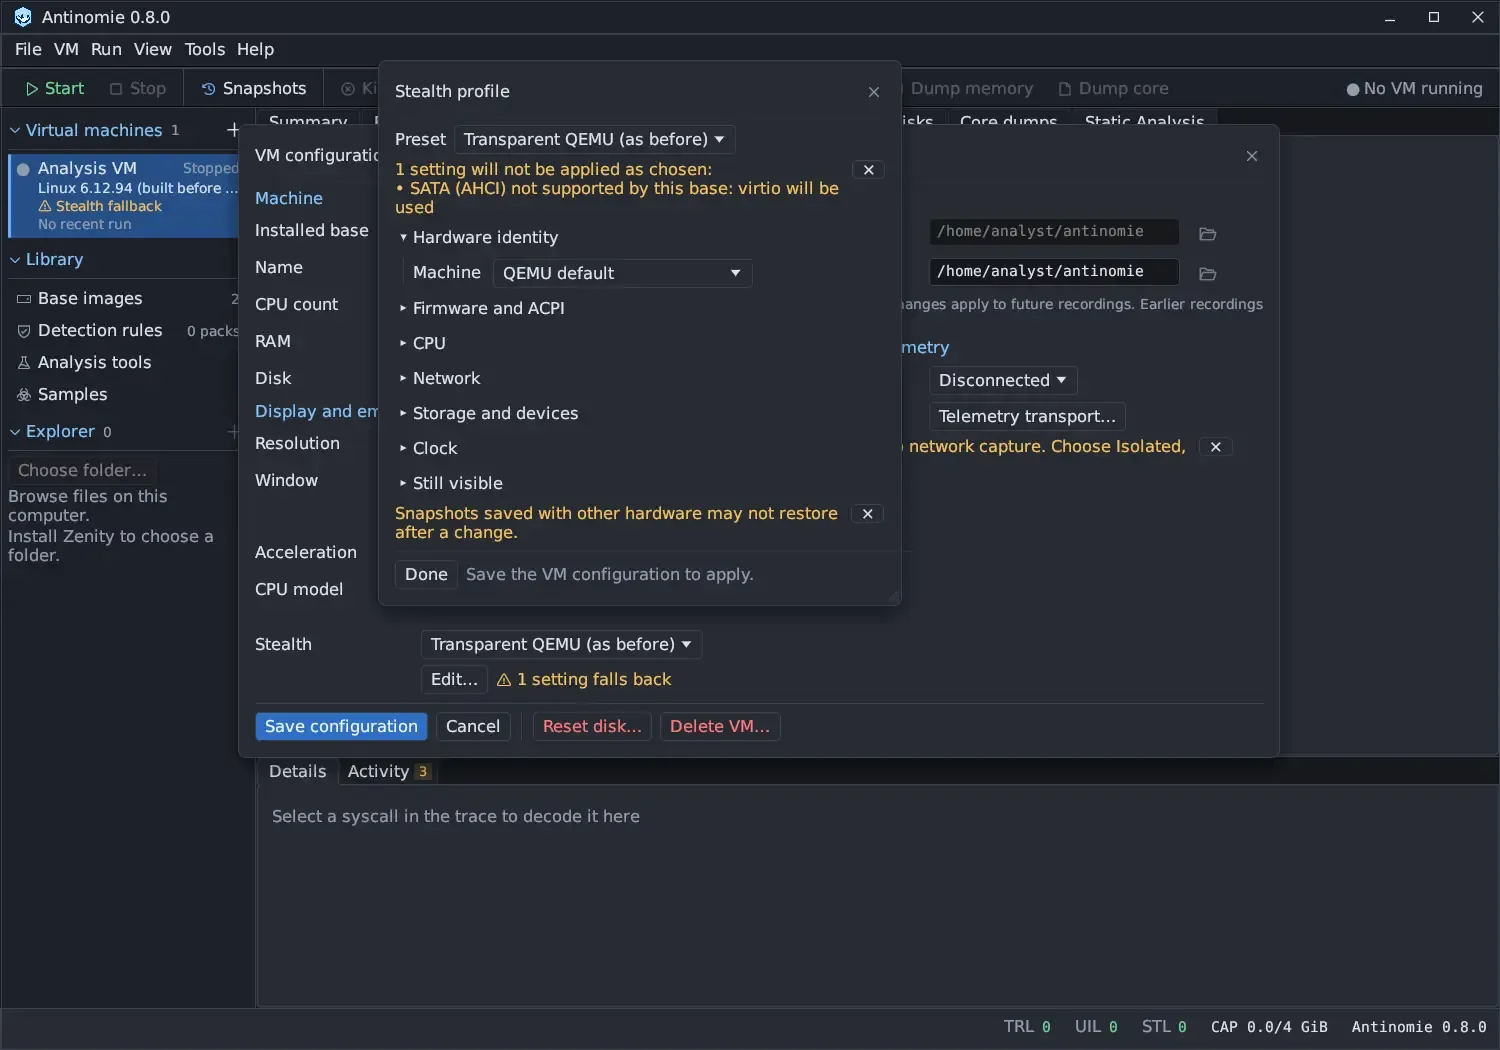Screen dimensions: 1500x1050
Task: Collapse the Library sidebar section
Action: click(x=15, y=260)
